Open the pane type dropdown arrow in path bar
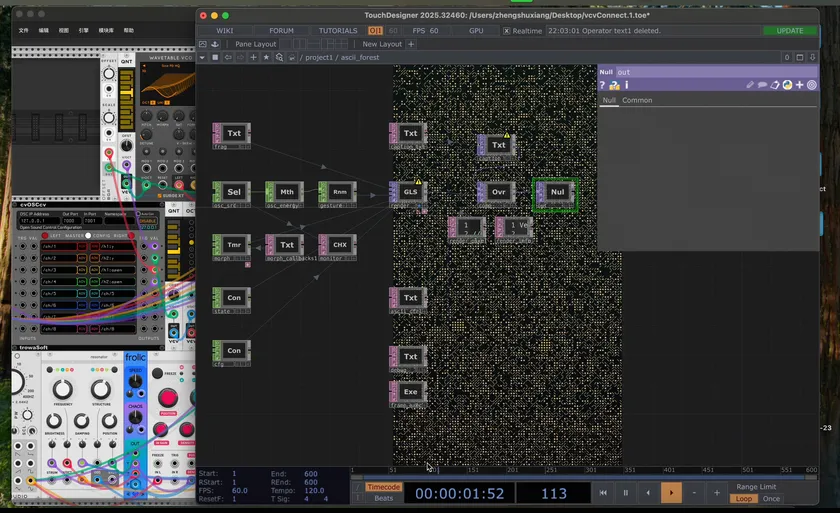The width and height of the screenshot is (840, 513). (x=202, y=57)
